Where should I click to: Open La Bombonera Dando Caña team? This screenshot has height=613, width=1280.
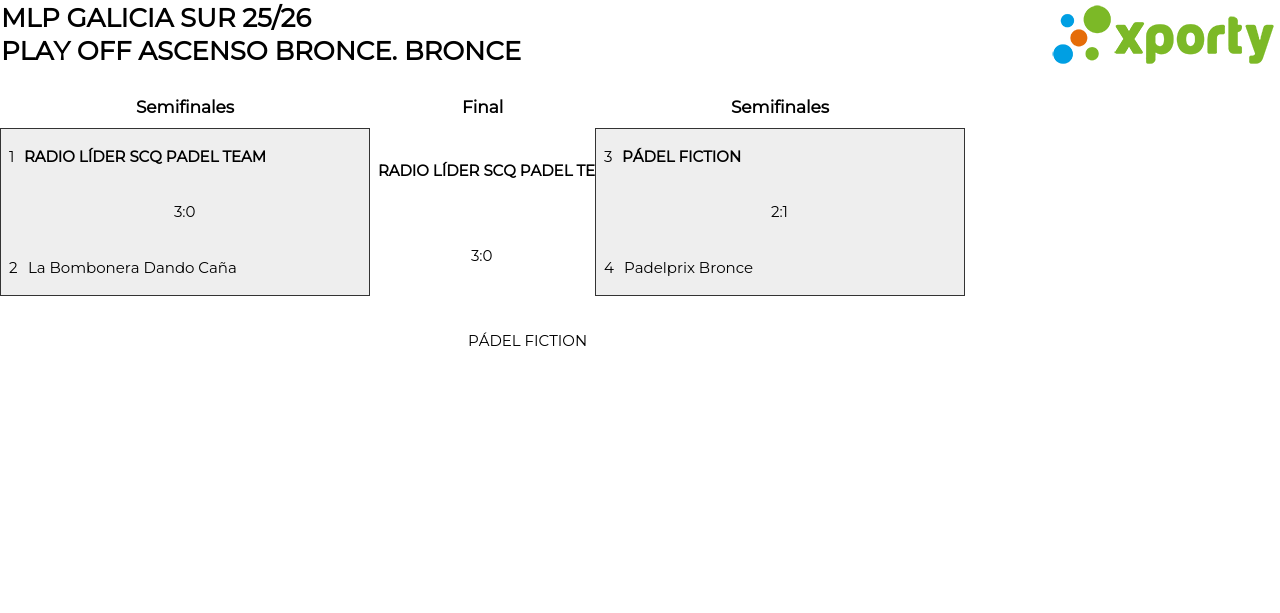coord(132,268)
